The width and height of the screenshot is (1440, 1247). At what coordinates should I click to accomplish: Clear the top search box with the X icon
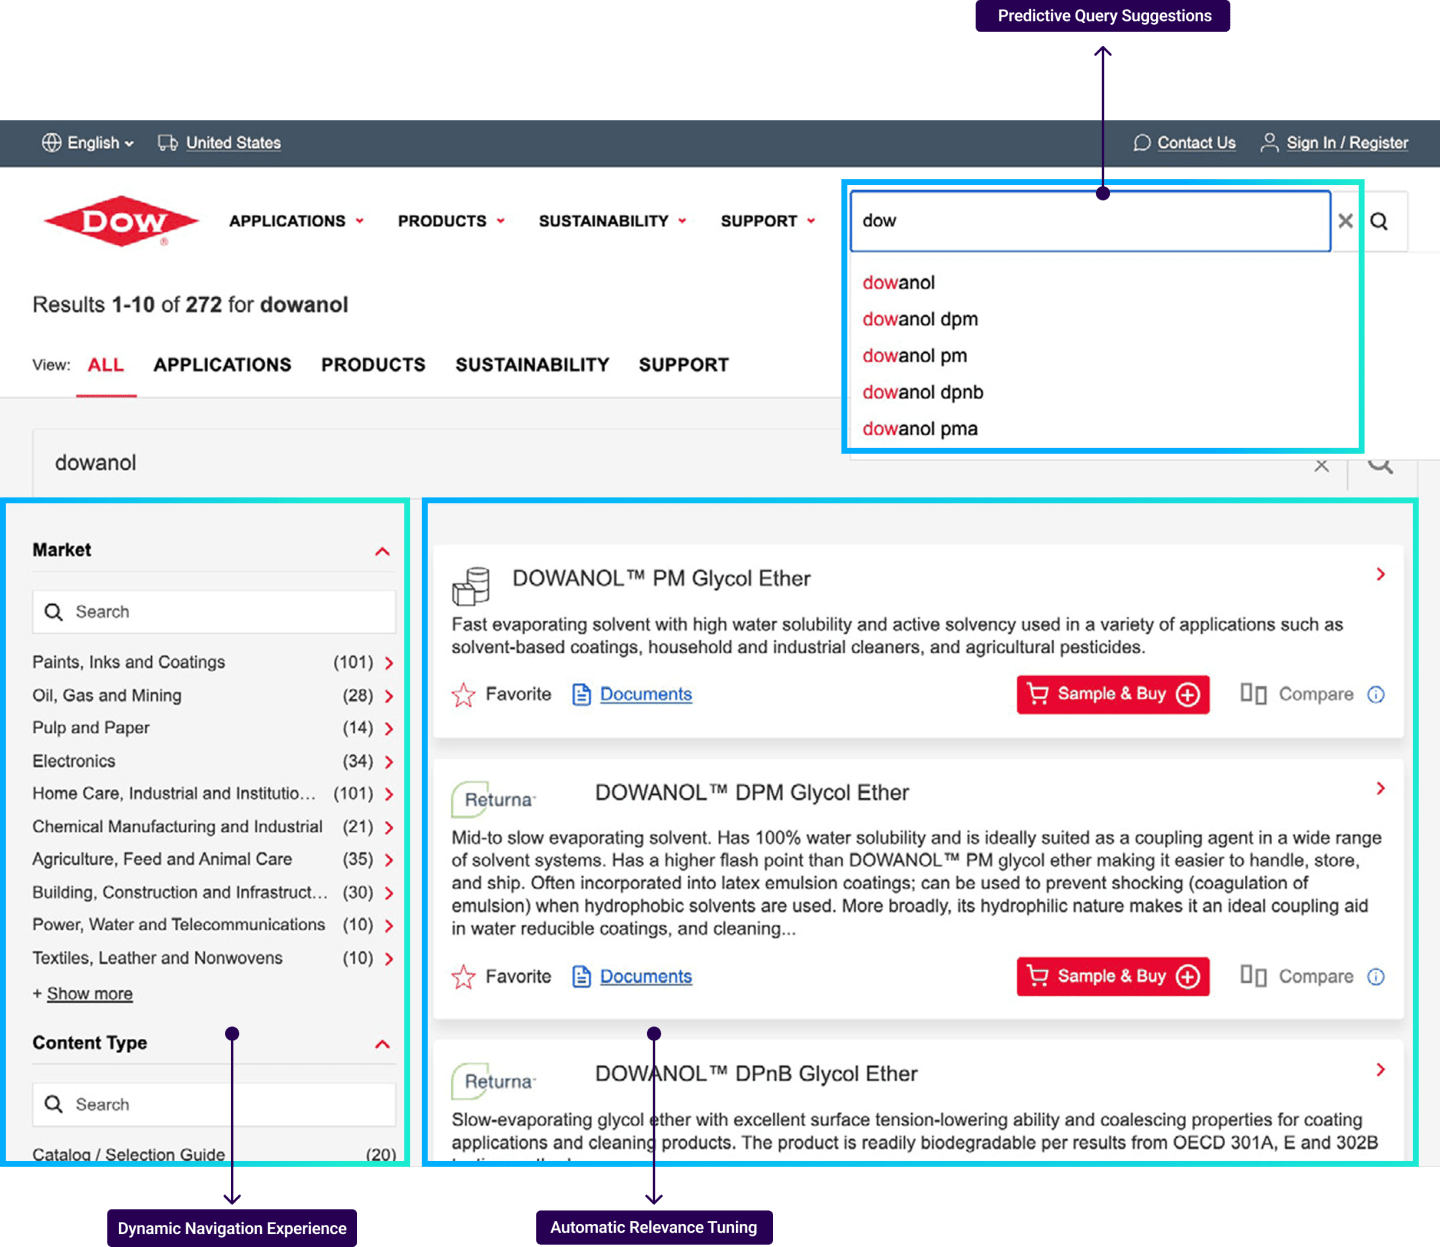1345,221
